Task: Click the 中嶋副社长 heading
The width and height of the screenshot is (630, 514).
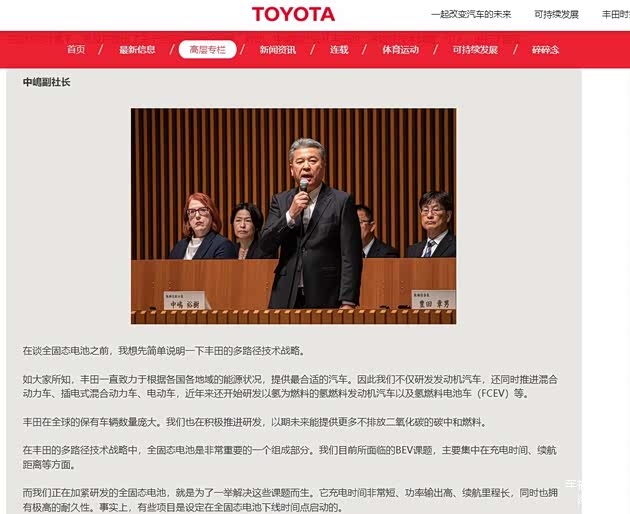Action: click(x=47, y=83)
